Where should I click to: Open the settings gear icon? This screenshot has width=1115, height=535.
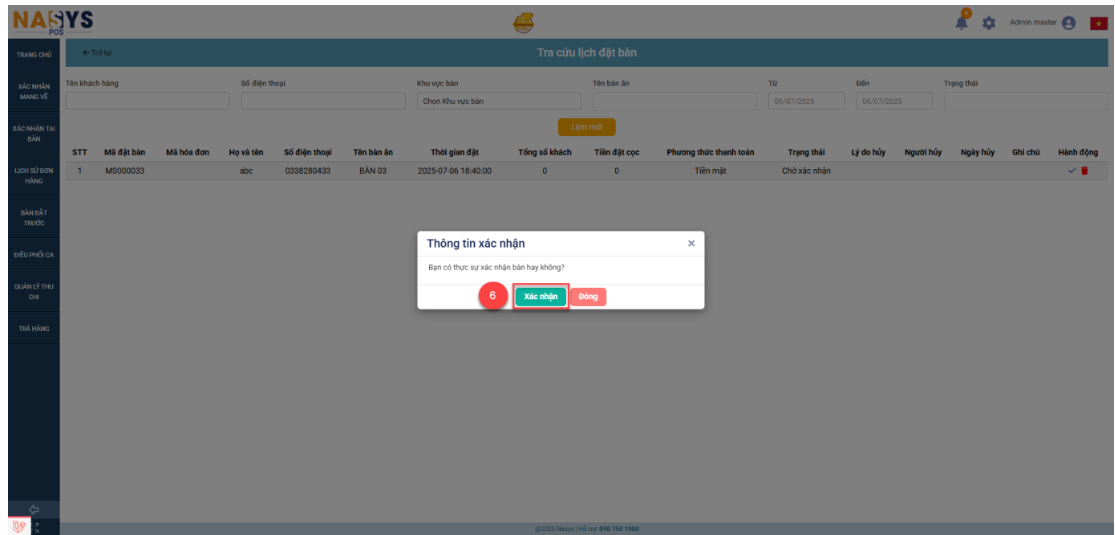pyautogui.click(x=989, y=23)
